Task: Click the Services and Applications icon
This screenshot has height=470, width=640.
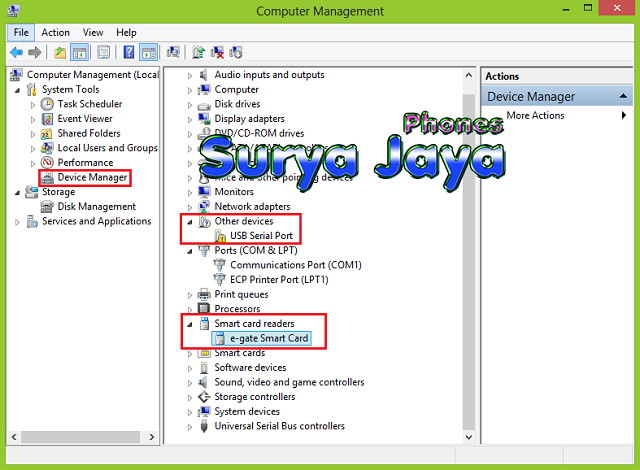Action: (32, 222)
